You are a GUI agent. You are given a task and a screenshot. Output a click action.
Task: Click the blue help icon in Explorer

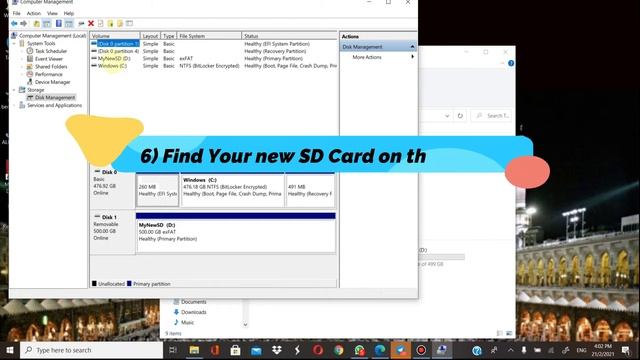pyautogui.click(x=511, y=63)
